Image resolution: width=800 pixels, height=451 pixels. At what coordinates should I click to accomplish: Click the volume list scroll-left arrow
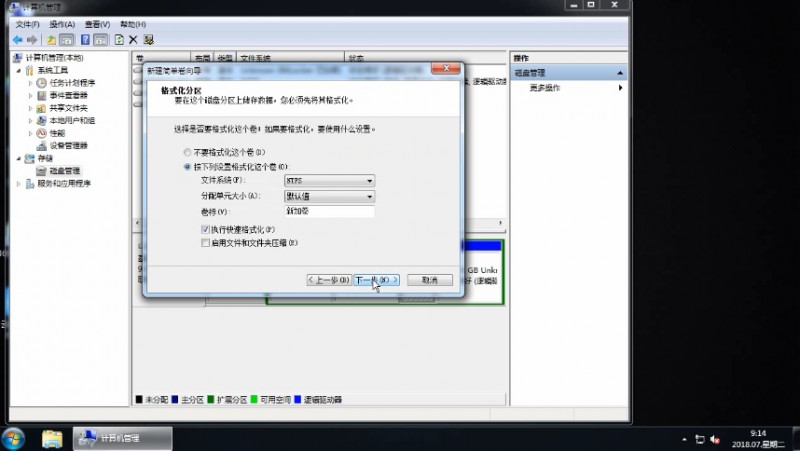(x=137, y=223)
